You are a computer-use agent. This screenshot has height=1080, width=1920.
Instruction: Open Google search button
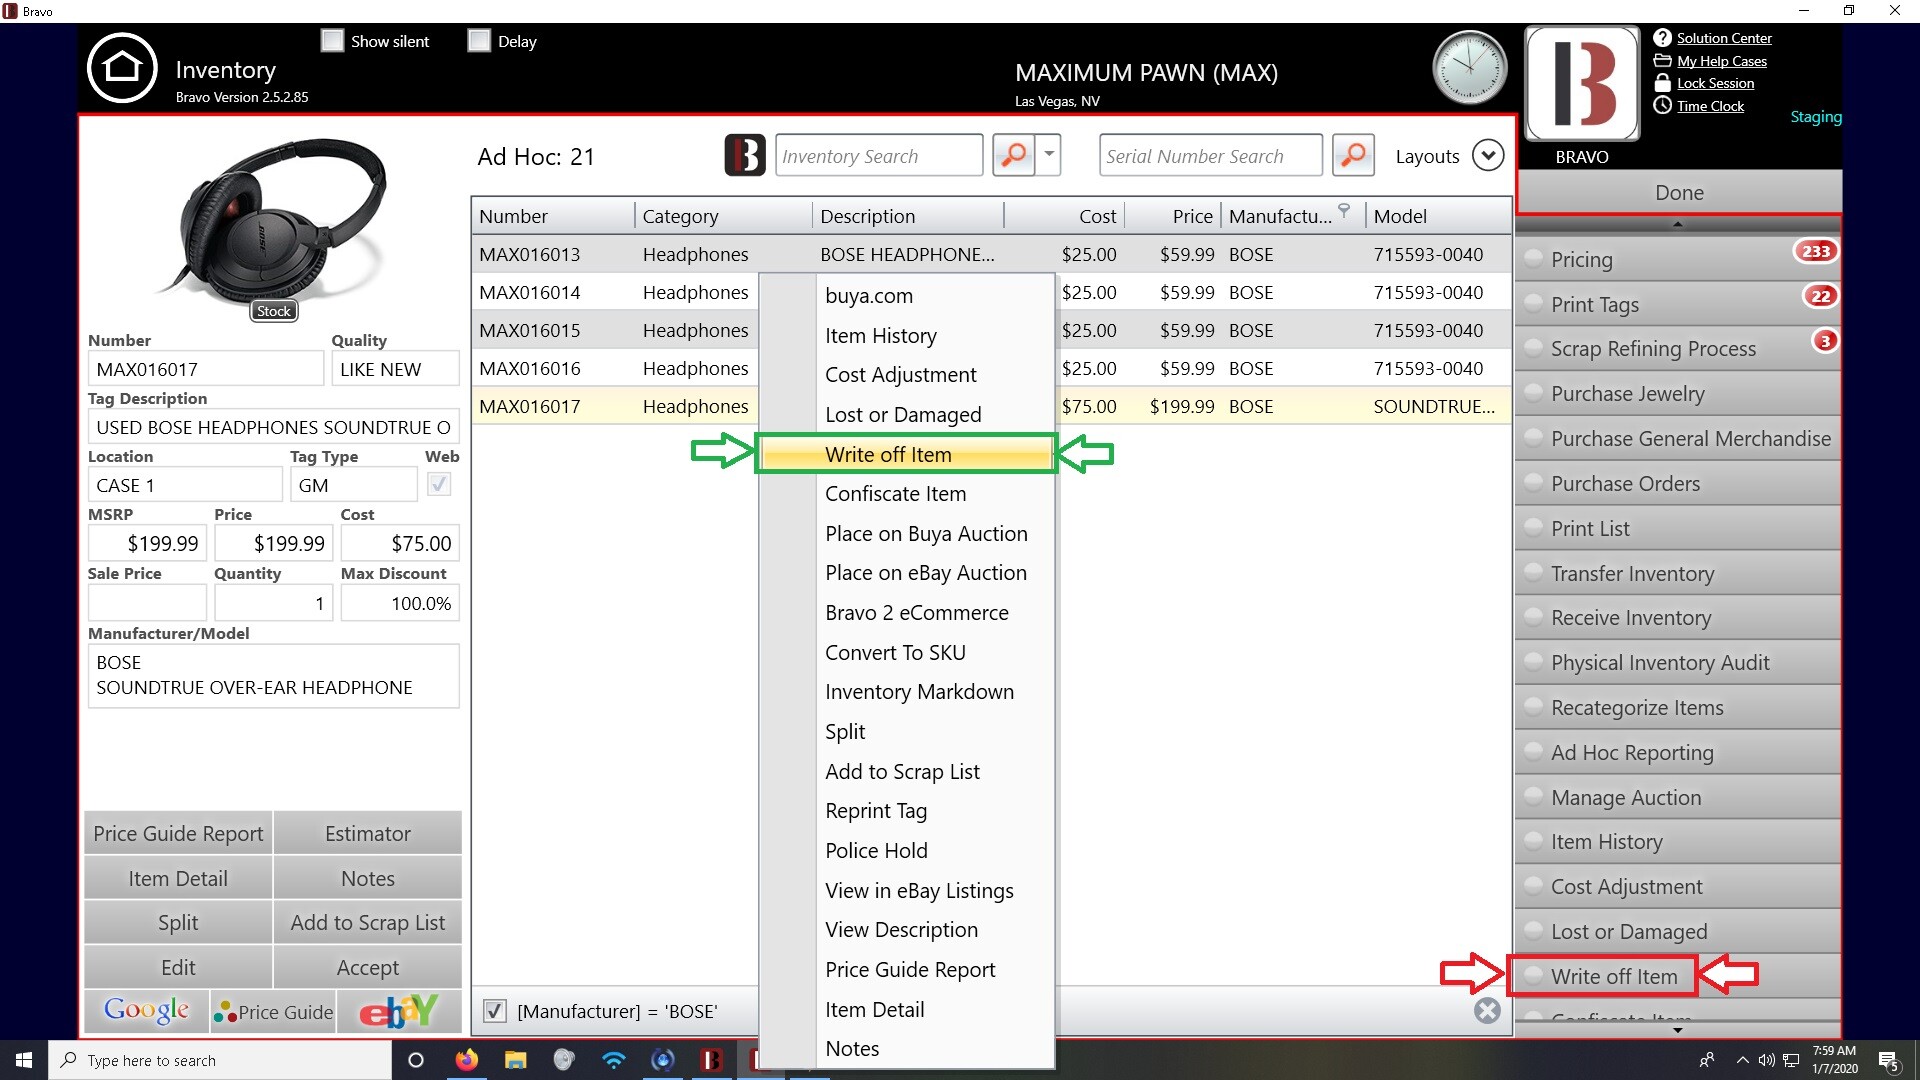point(146,1011)
